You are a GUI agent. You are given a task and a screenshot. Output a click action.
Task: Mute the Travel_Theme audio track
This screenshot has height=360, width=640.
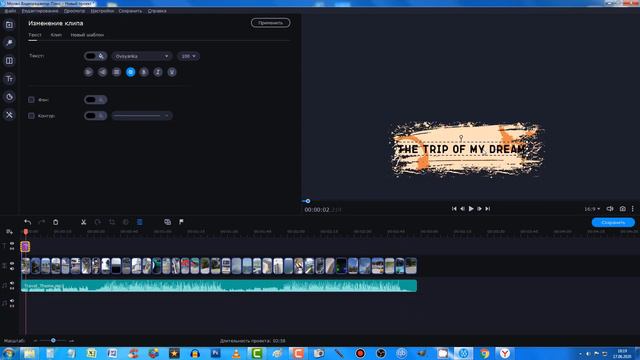[x=12, y=283]
